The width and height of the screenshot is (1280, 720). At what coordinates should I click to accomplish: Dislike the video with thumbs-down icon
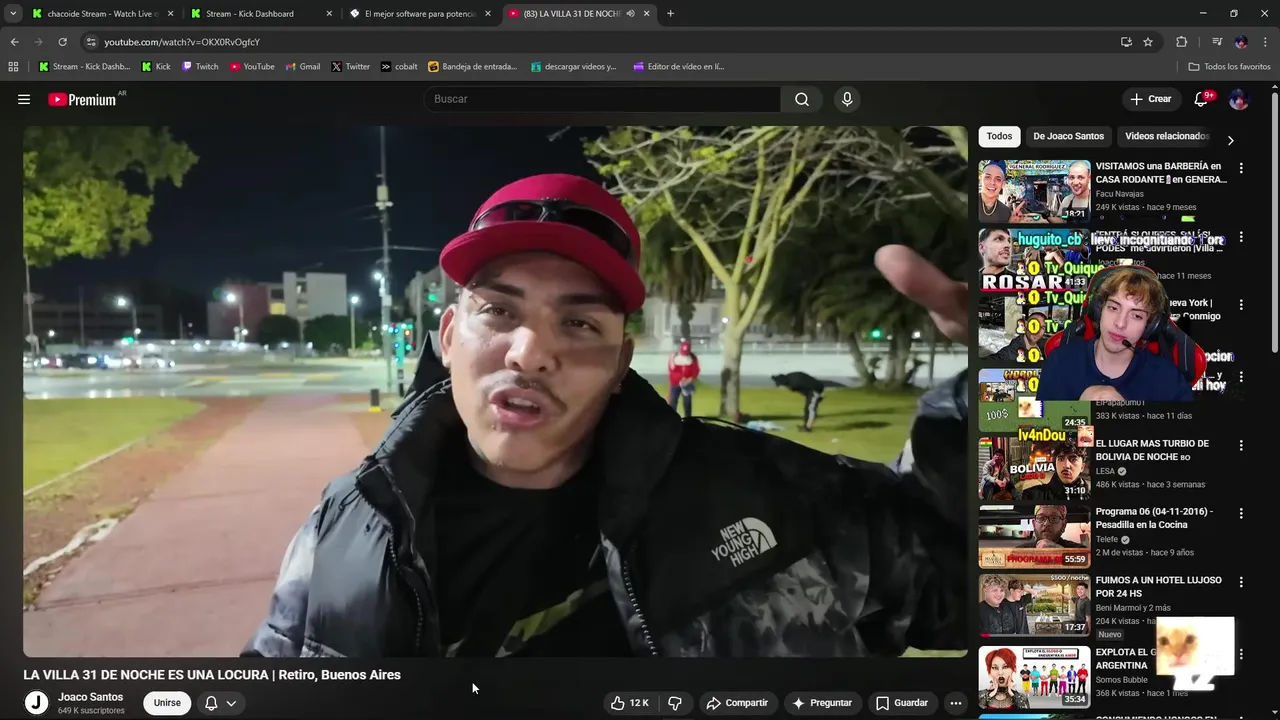[675, 703]
